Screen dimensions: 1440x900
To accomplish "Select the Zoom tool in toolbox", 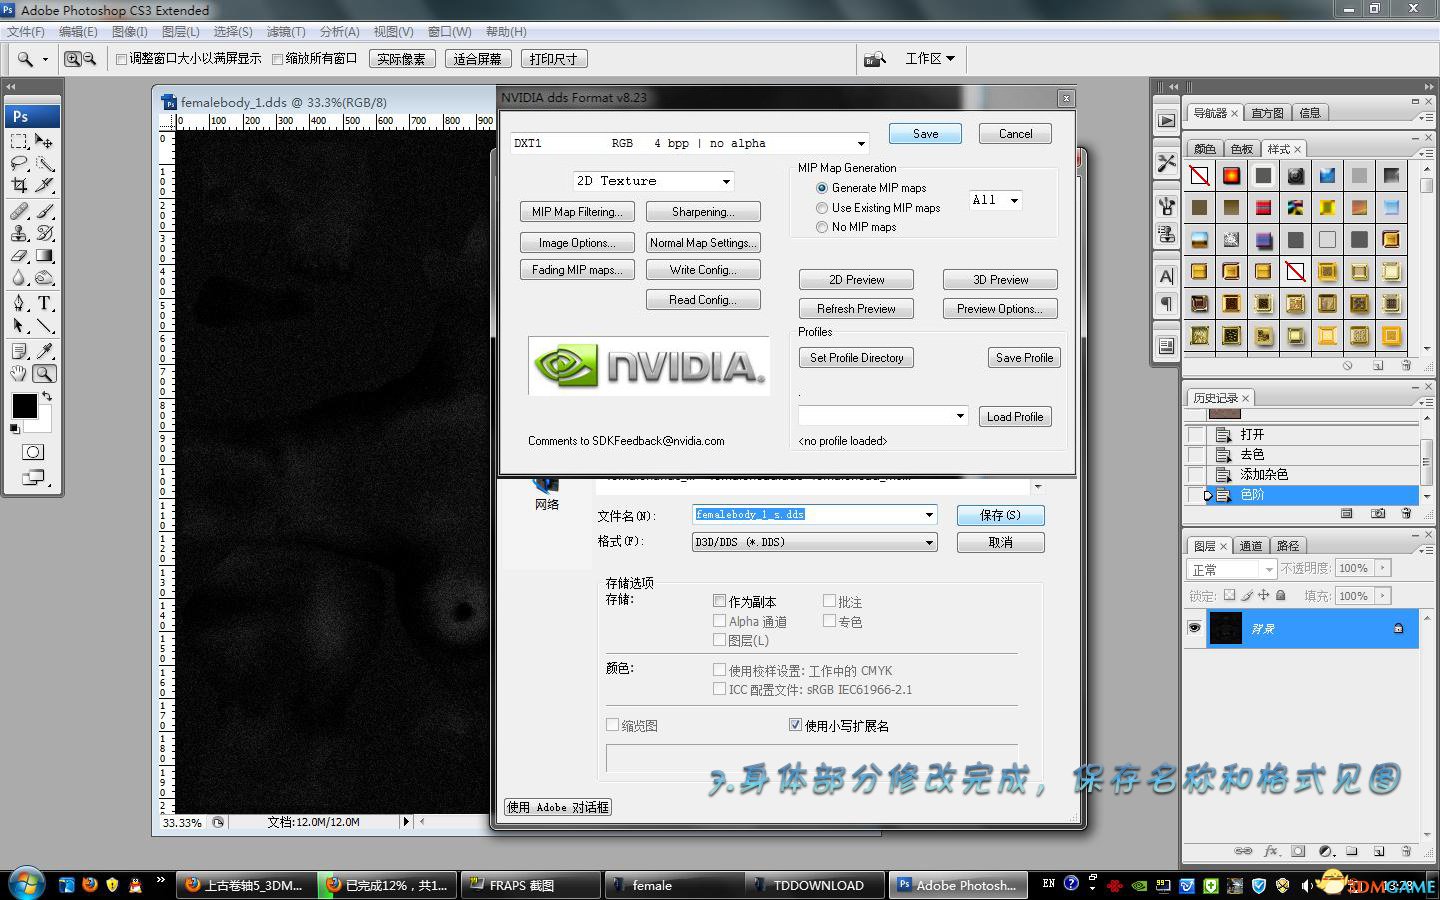I will pos(44,374).
